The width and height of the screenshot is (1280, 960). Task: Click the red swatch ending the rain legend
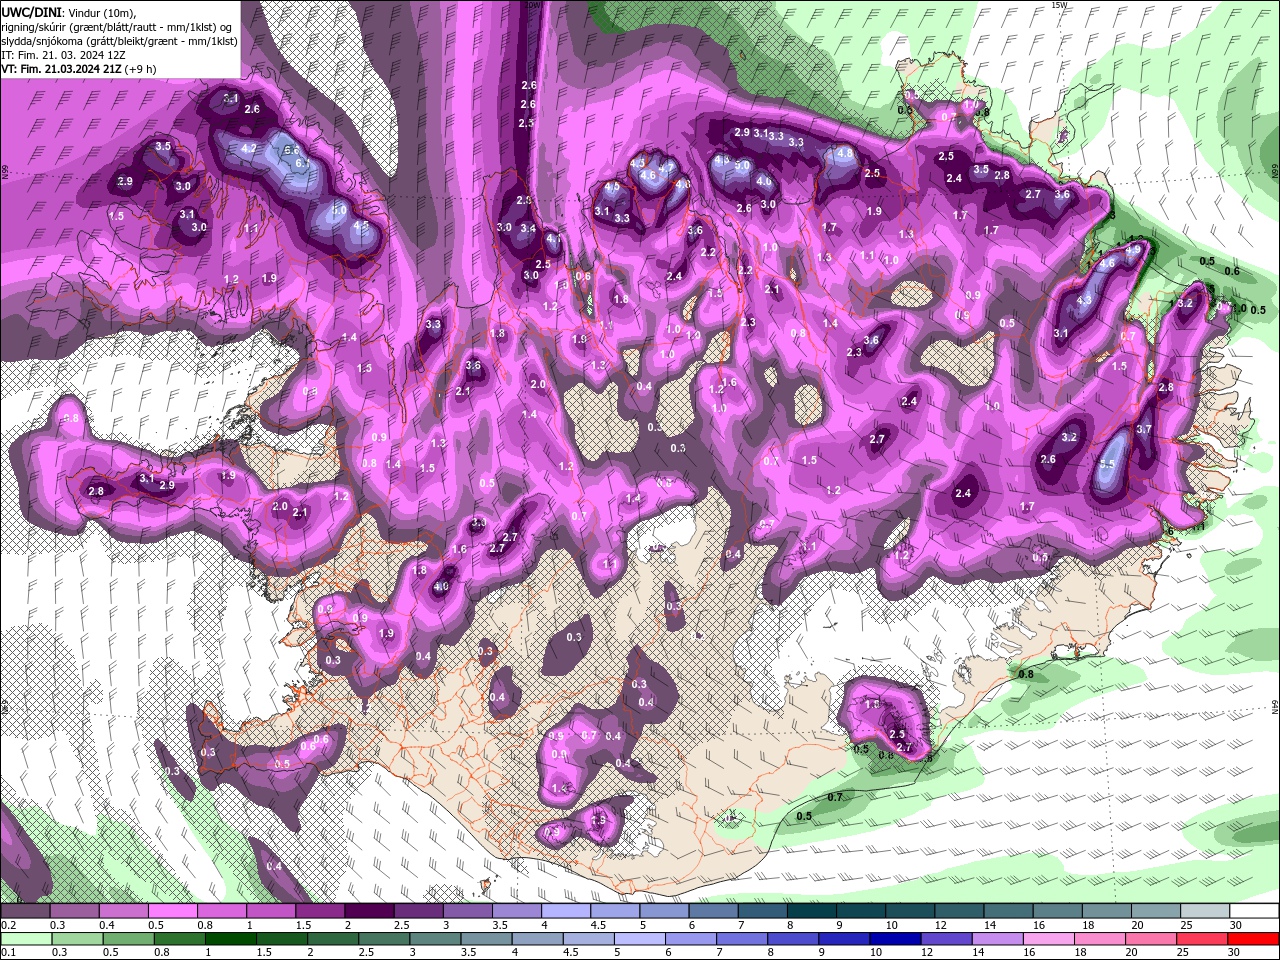pos(1254,939)
